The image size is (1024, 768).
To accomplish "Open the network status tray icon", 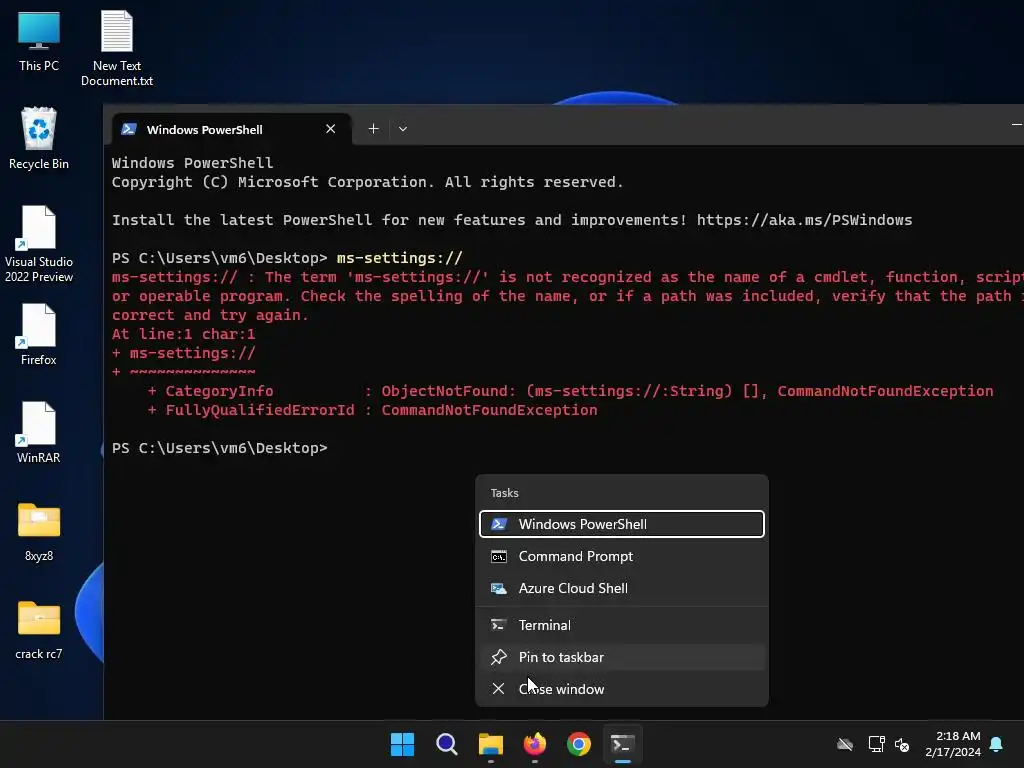I will click(876, 744).
